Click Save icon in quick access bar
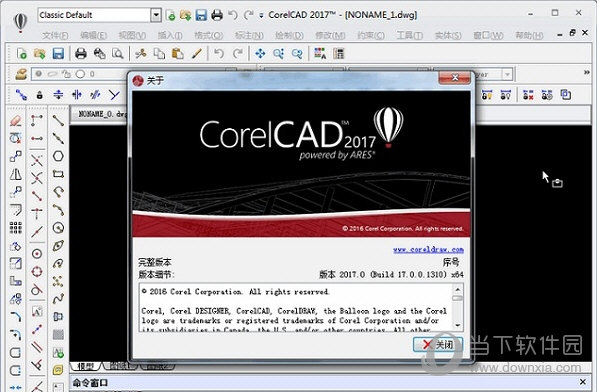Image resolution: width=597 pixels, height=392 pixels. (201, 15)
